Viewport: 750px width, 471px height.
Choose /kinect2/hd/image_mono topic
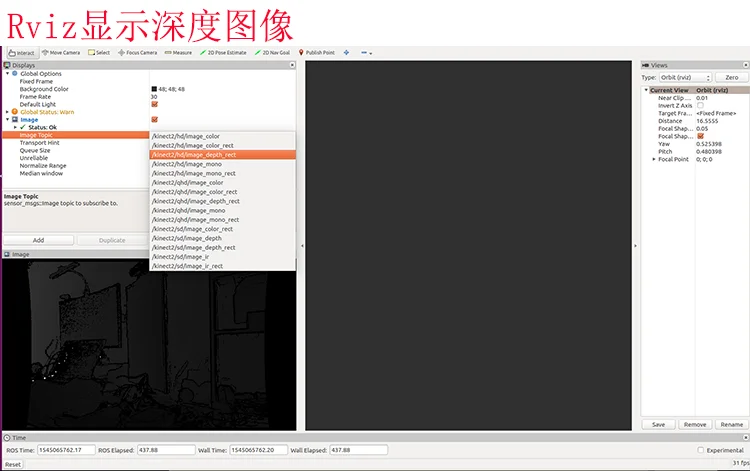(x=222, y=164)
